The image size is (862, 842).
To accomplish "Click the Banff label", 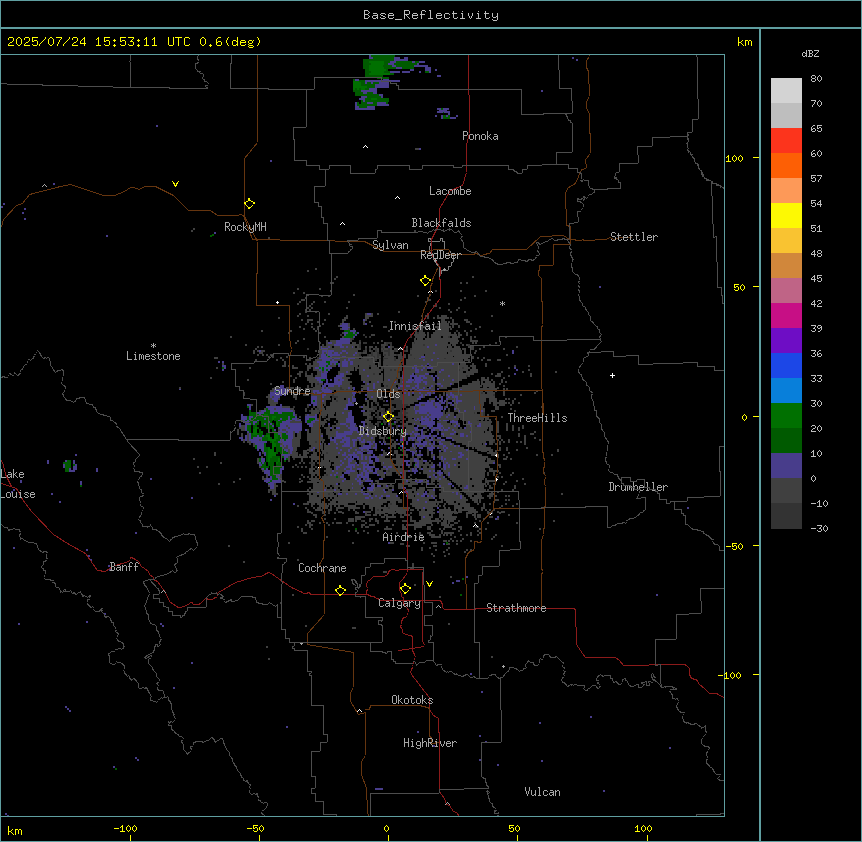I will click(124, 567).
